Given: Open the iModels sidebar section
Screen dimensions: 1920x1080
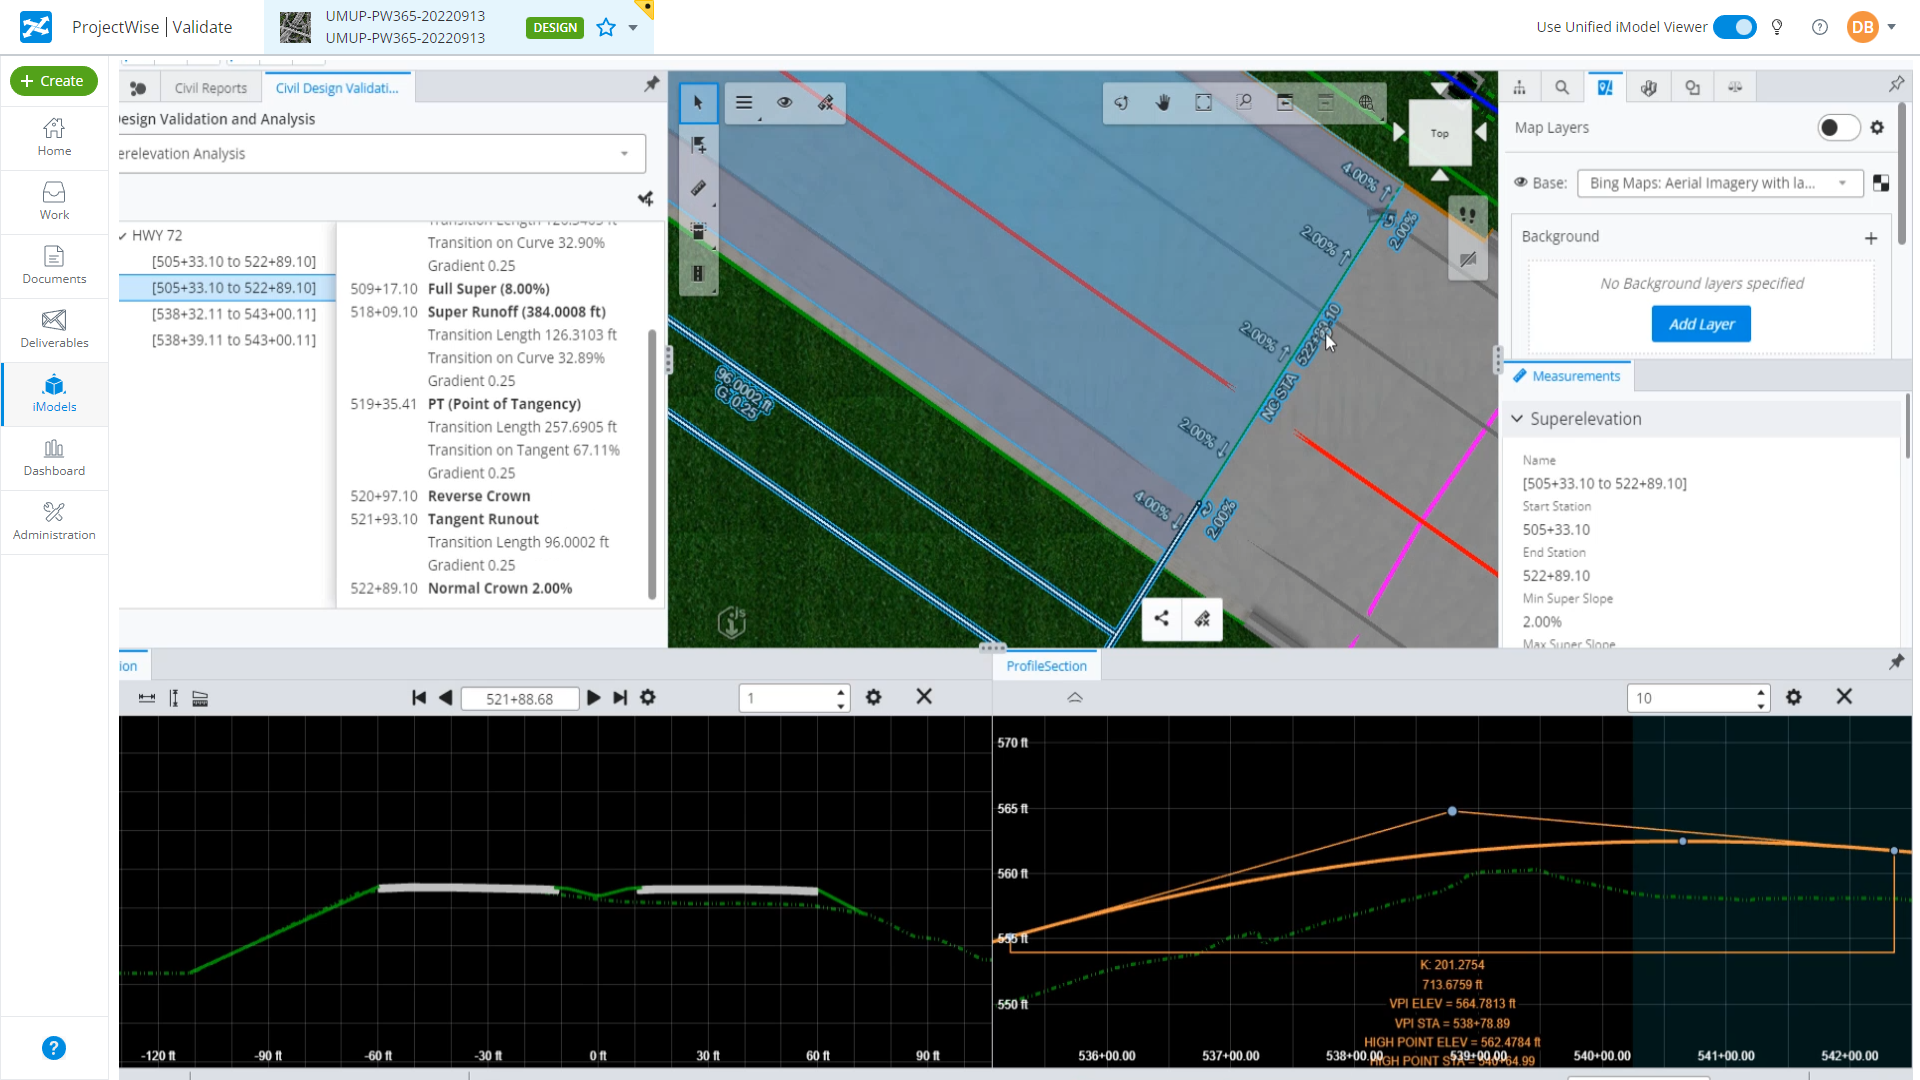Looking at the screenshot, I should pos(54,393).
